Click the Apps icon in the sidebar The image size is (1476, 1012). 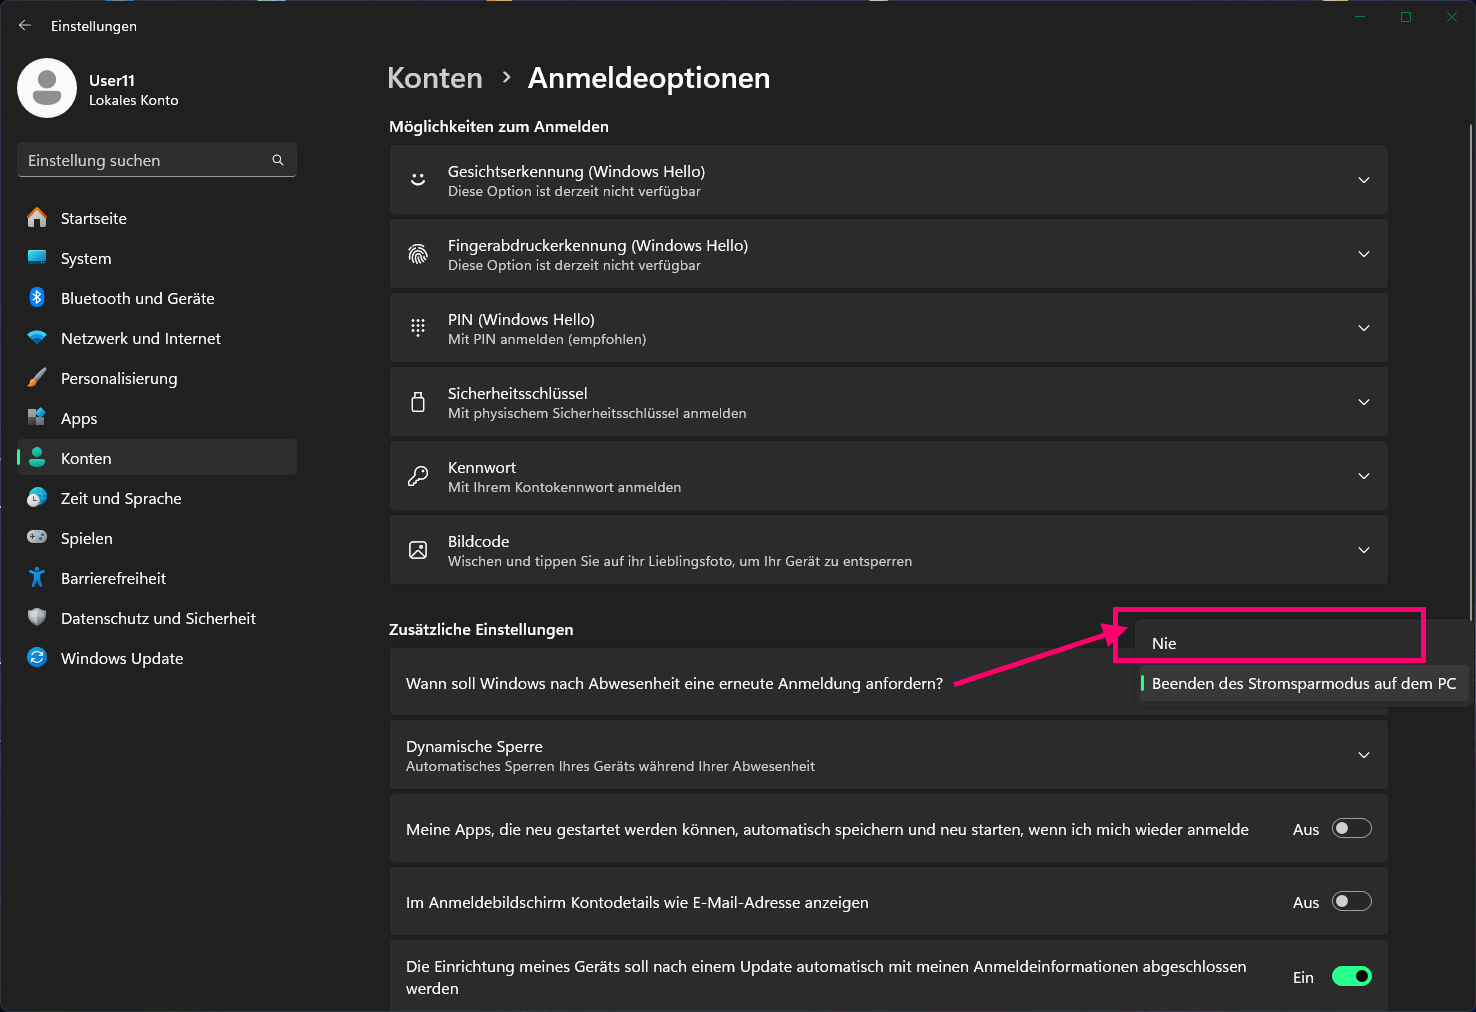click(x=37, y=417)
